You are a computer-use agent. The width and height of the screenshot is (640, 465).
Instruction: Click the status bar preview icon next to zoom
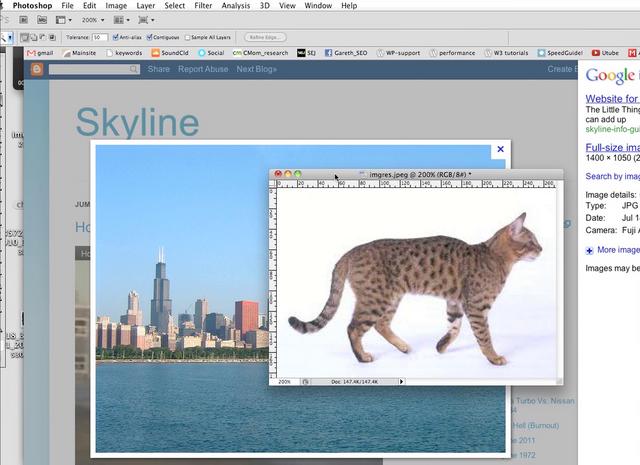tap(305, 382)
